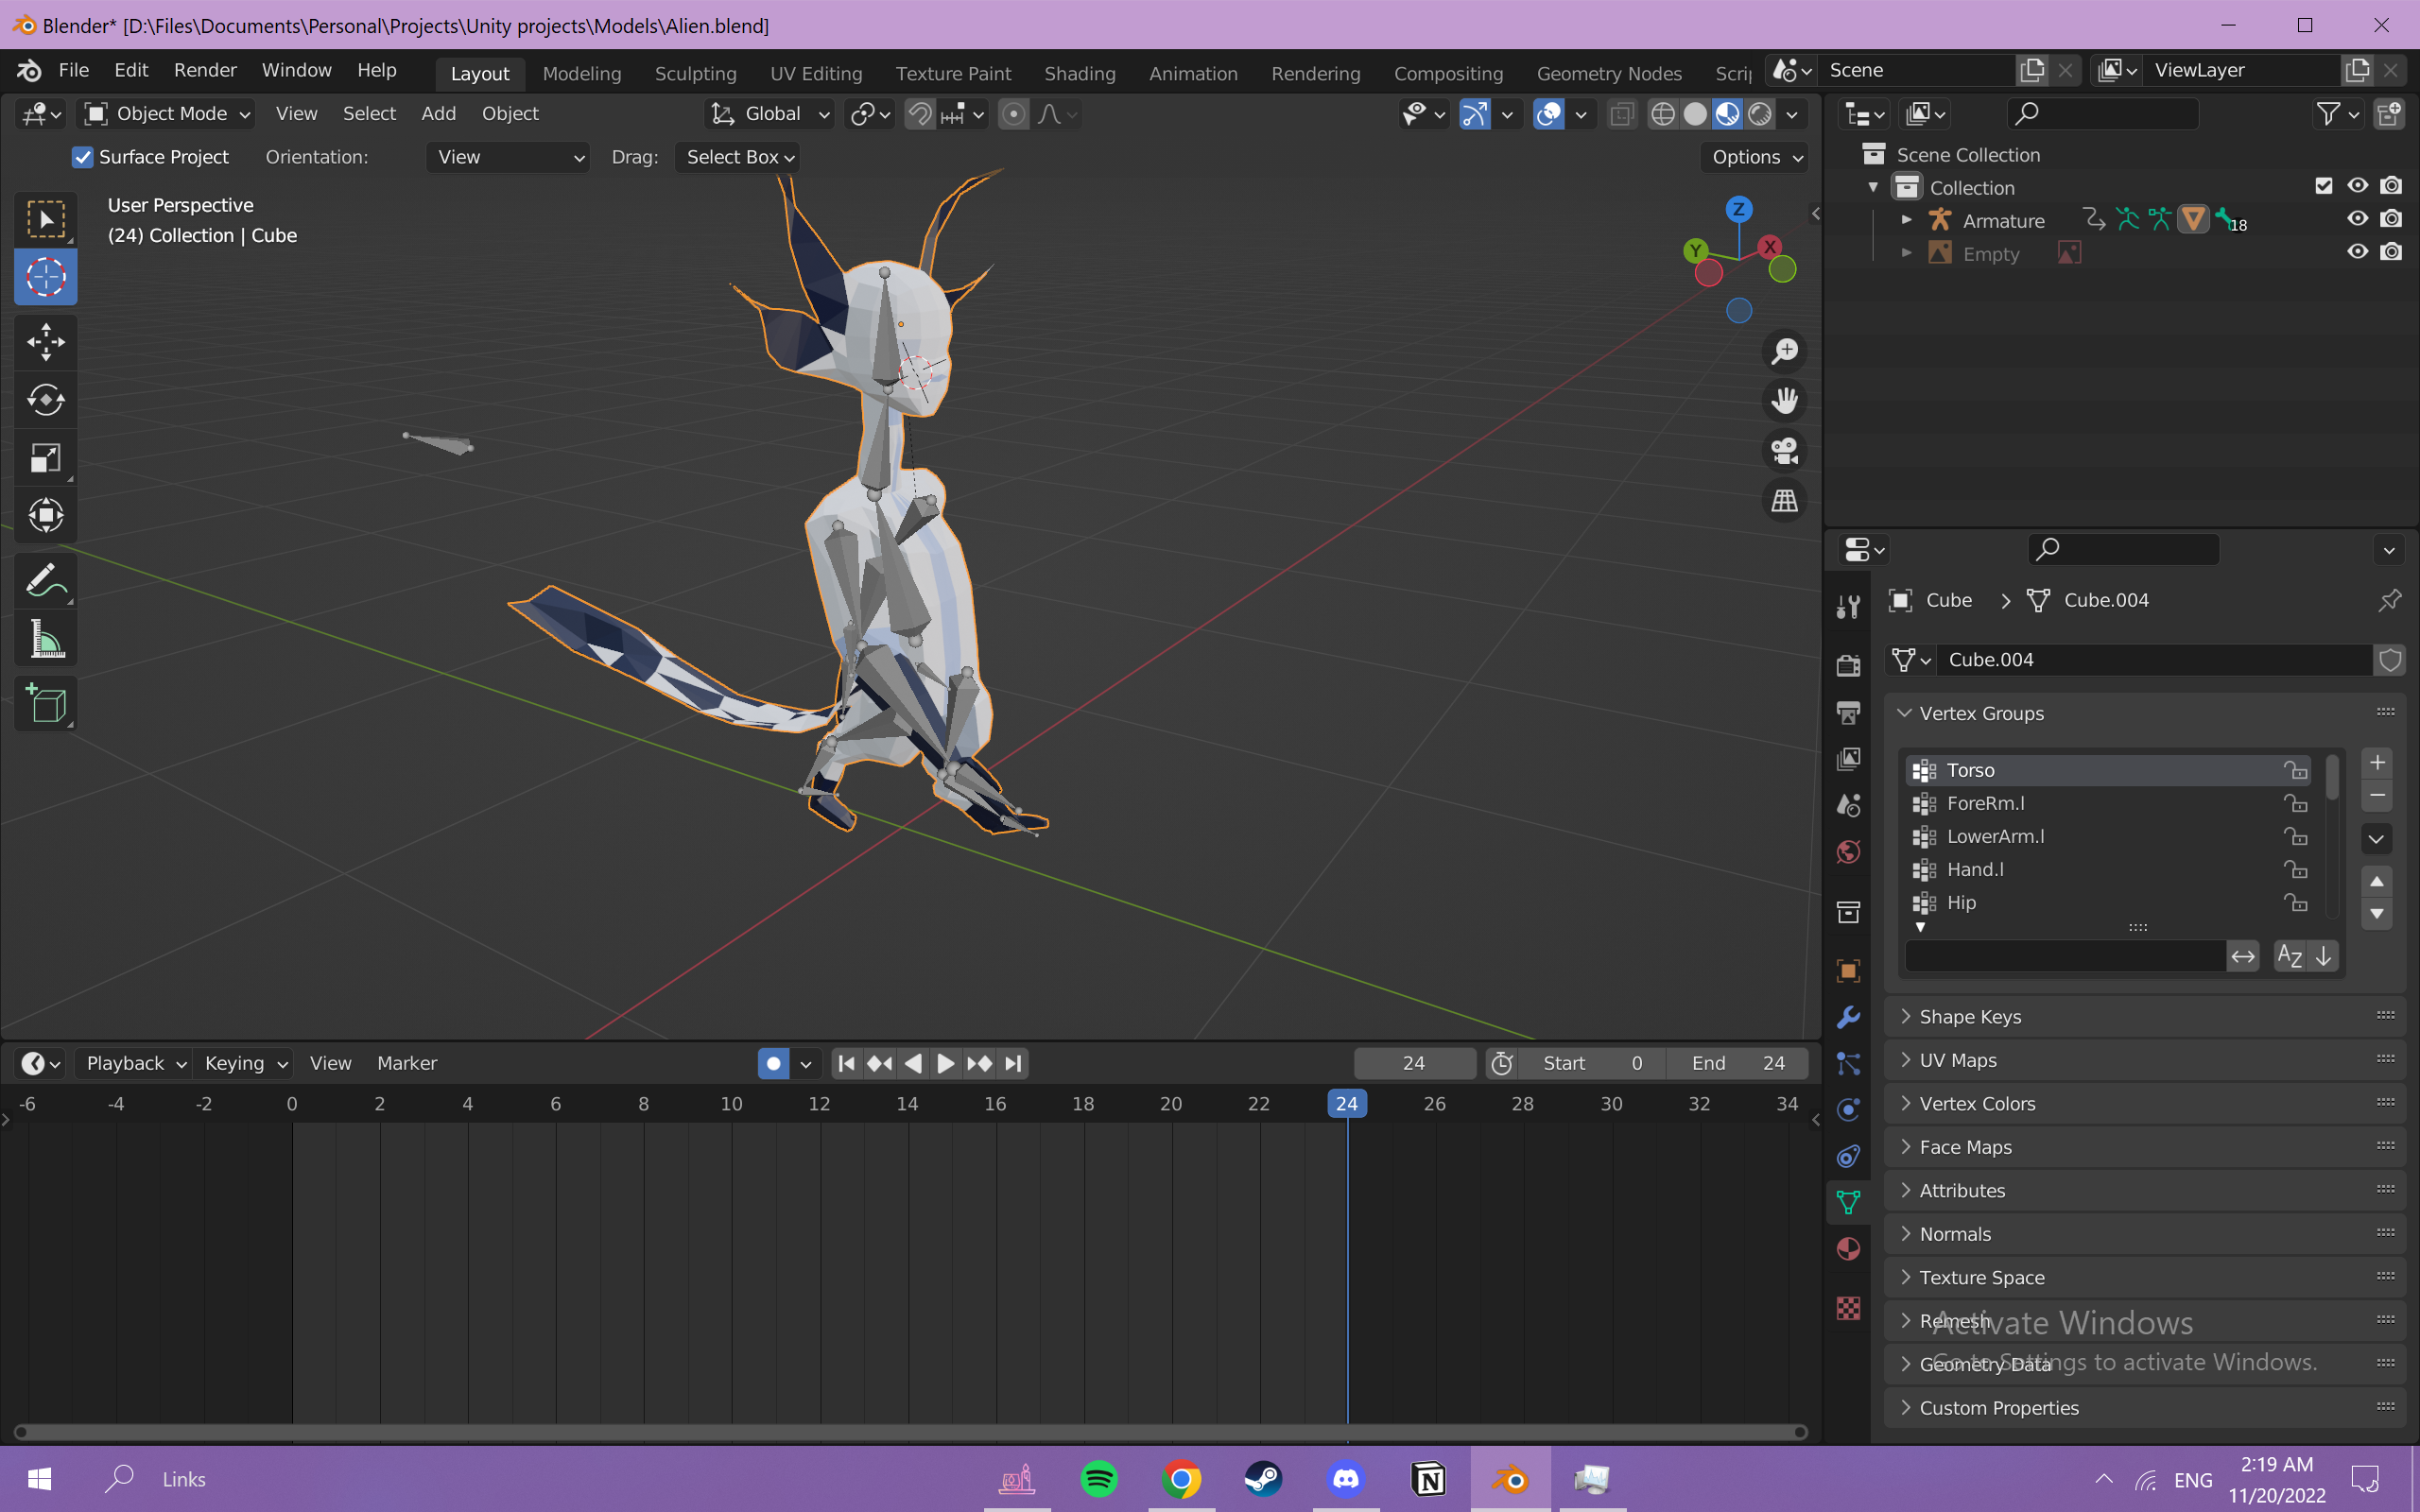
Task: Toggle auto keying record button
Action: tap(773, 1063)
